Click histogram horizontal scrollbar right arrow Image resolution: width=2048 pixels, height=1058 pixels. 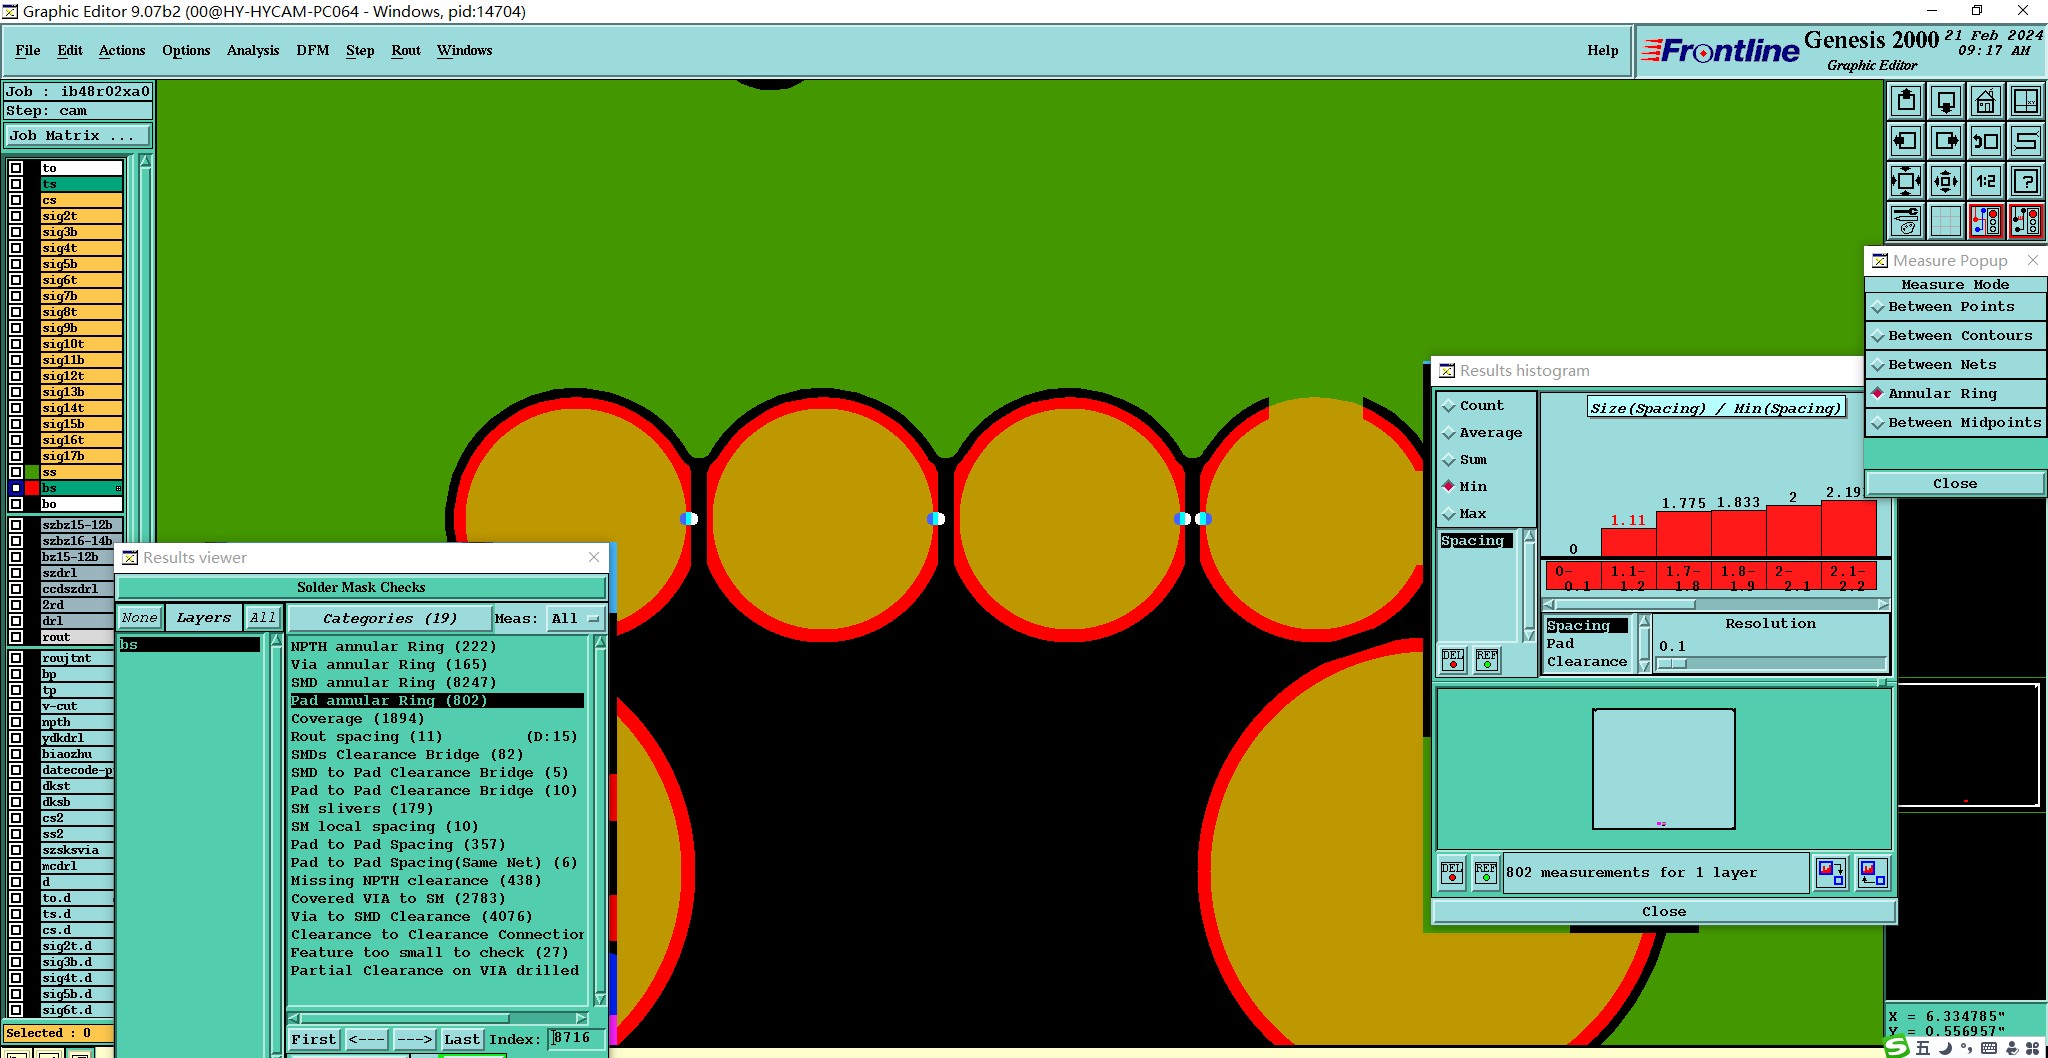1883,605
